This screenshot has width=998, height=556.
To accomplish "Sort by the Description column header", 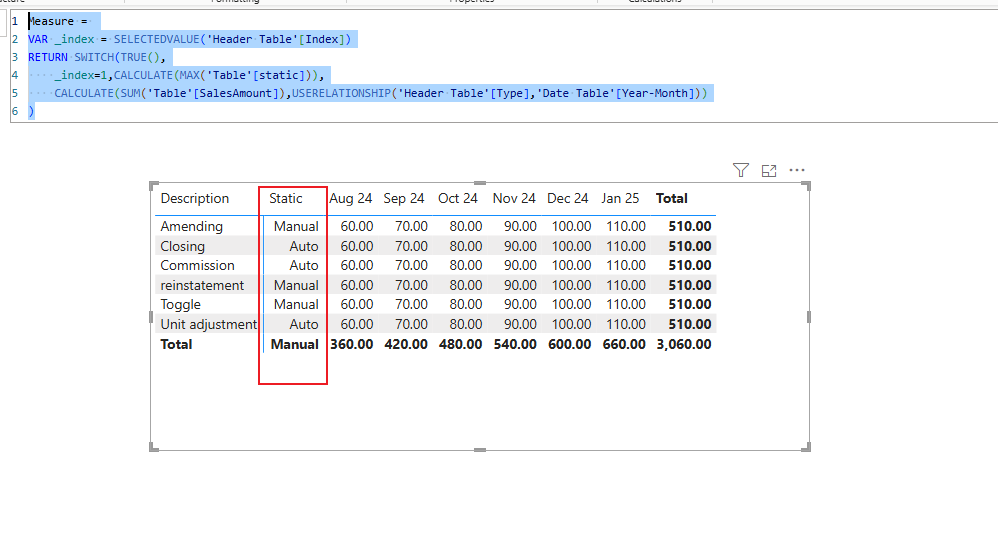I will click(x=195, y=198).
